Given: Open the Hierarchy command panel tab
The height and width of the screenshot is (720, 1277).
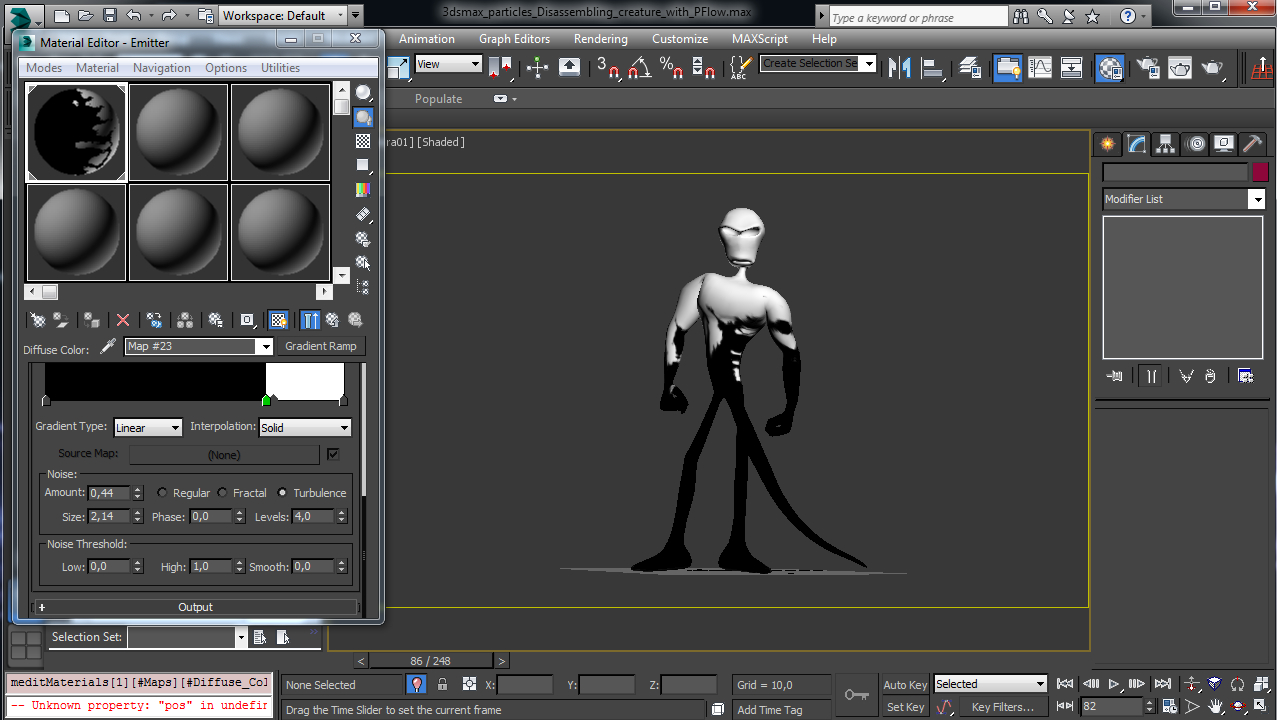Looking at the screenshot, I should (x=1166, y=144).
